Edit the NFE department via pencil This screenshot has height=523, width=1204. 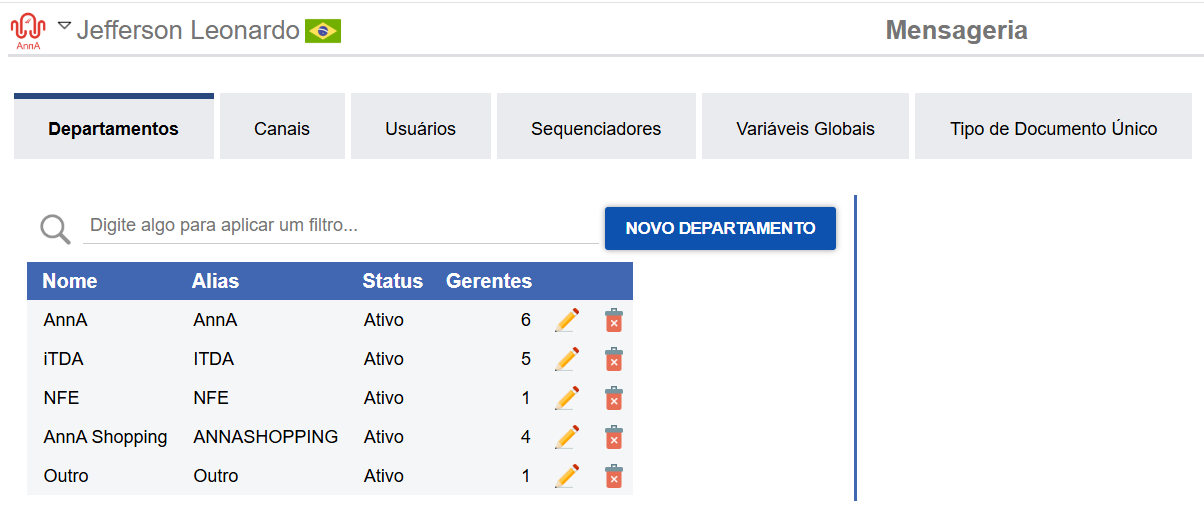(567, 398)
